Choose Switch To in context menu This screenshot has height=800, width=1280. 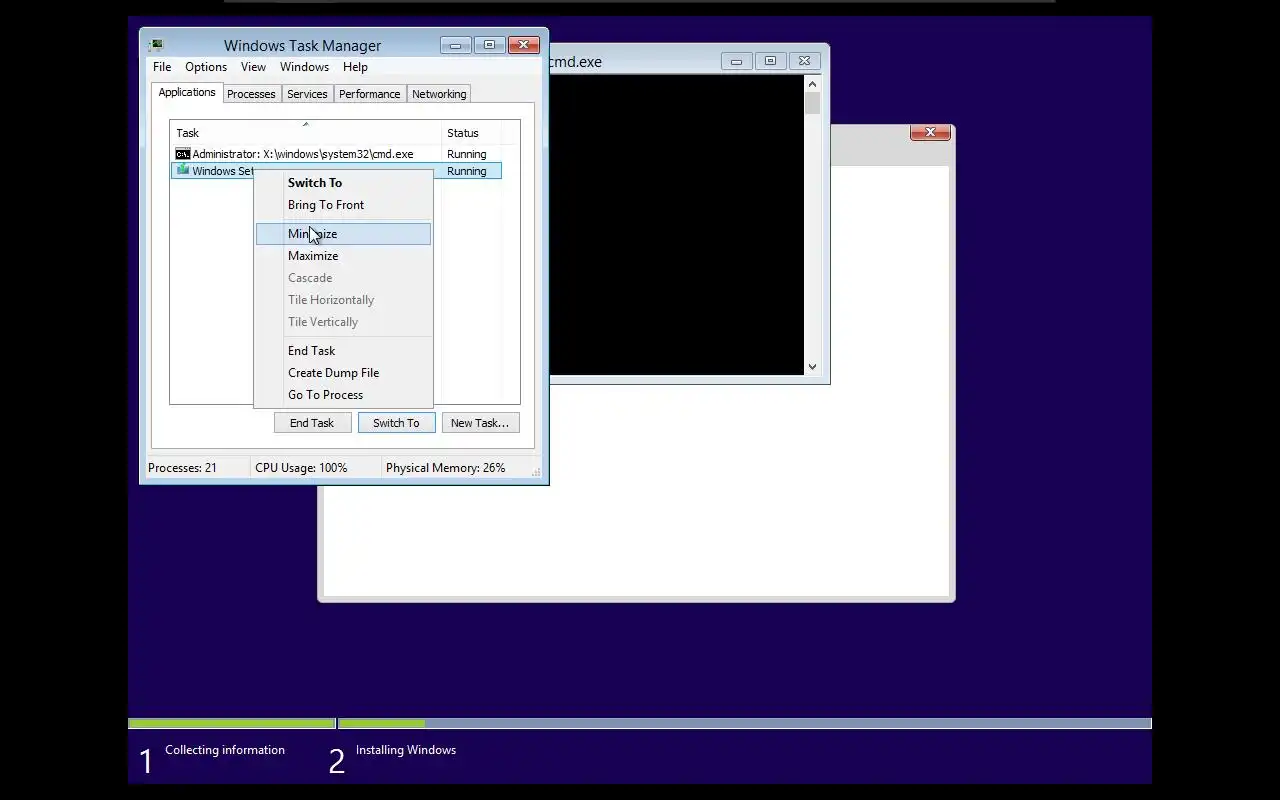click(343, 183)
